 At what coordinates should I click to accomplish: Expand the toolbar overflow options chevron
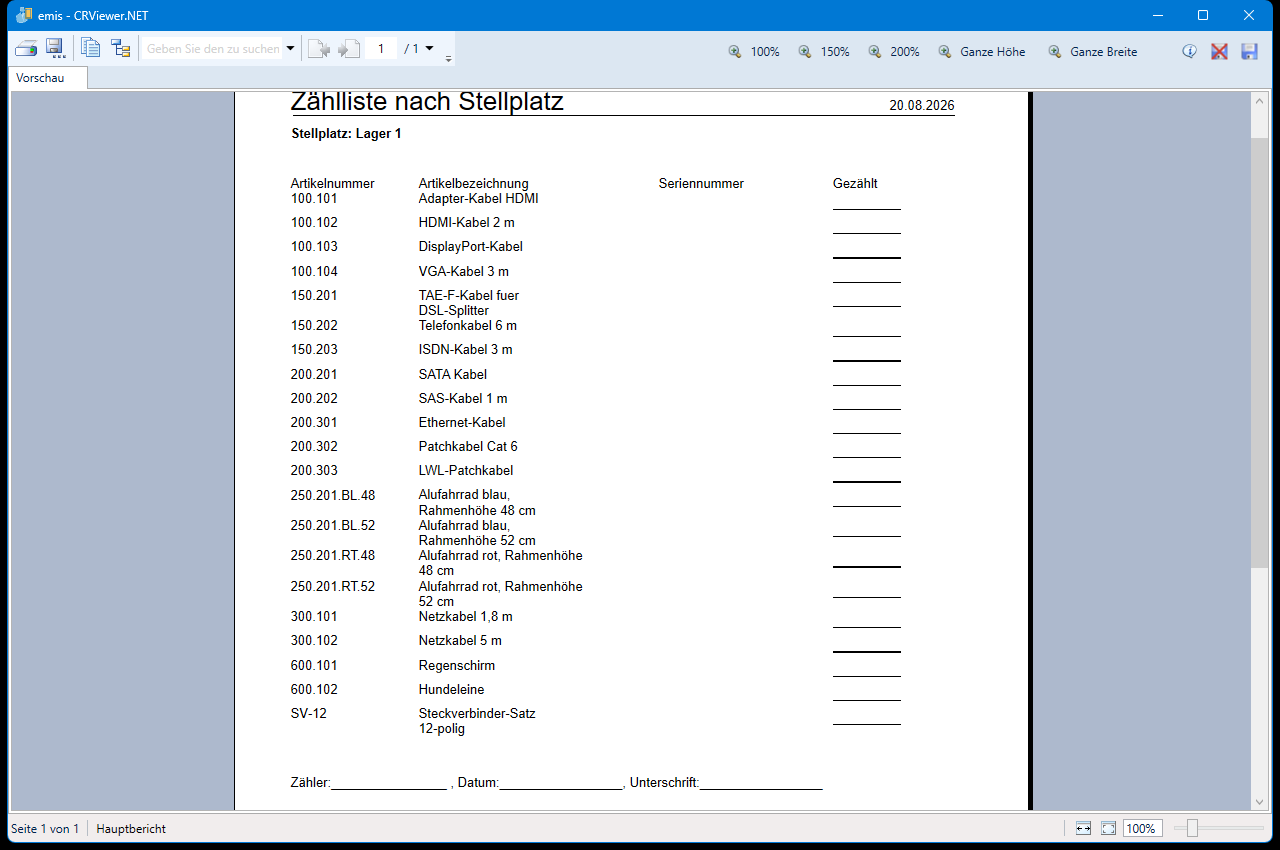coord(448,59)
